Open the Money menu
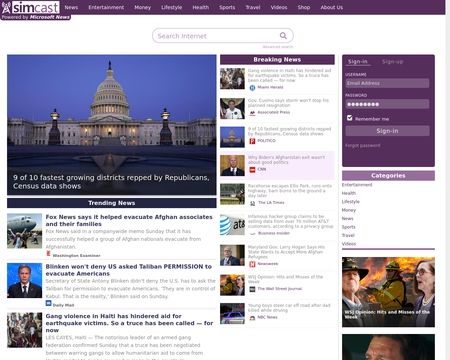Viewport: 450px width, 360px height. click(x=142, y=7)
